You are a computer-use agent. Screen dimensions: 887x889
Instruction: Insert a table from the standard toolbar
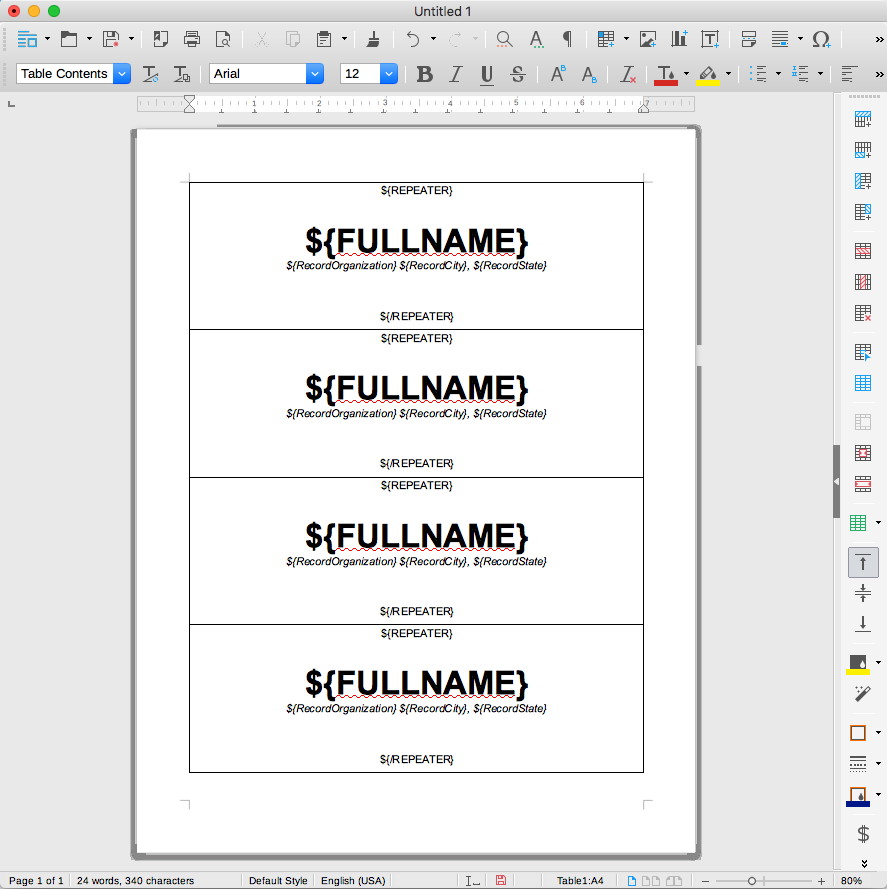tap(606, 39)
